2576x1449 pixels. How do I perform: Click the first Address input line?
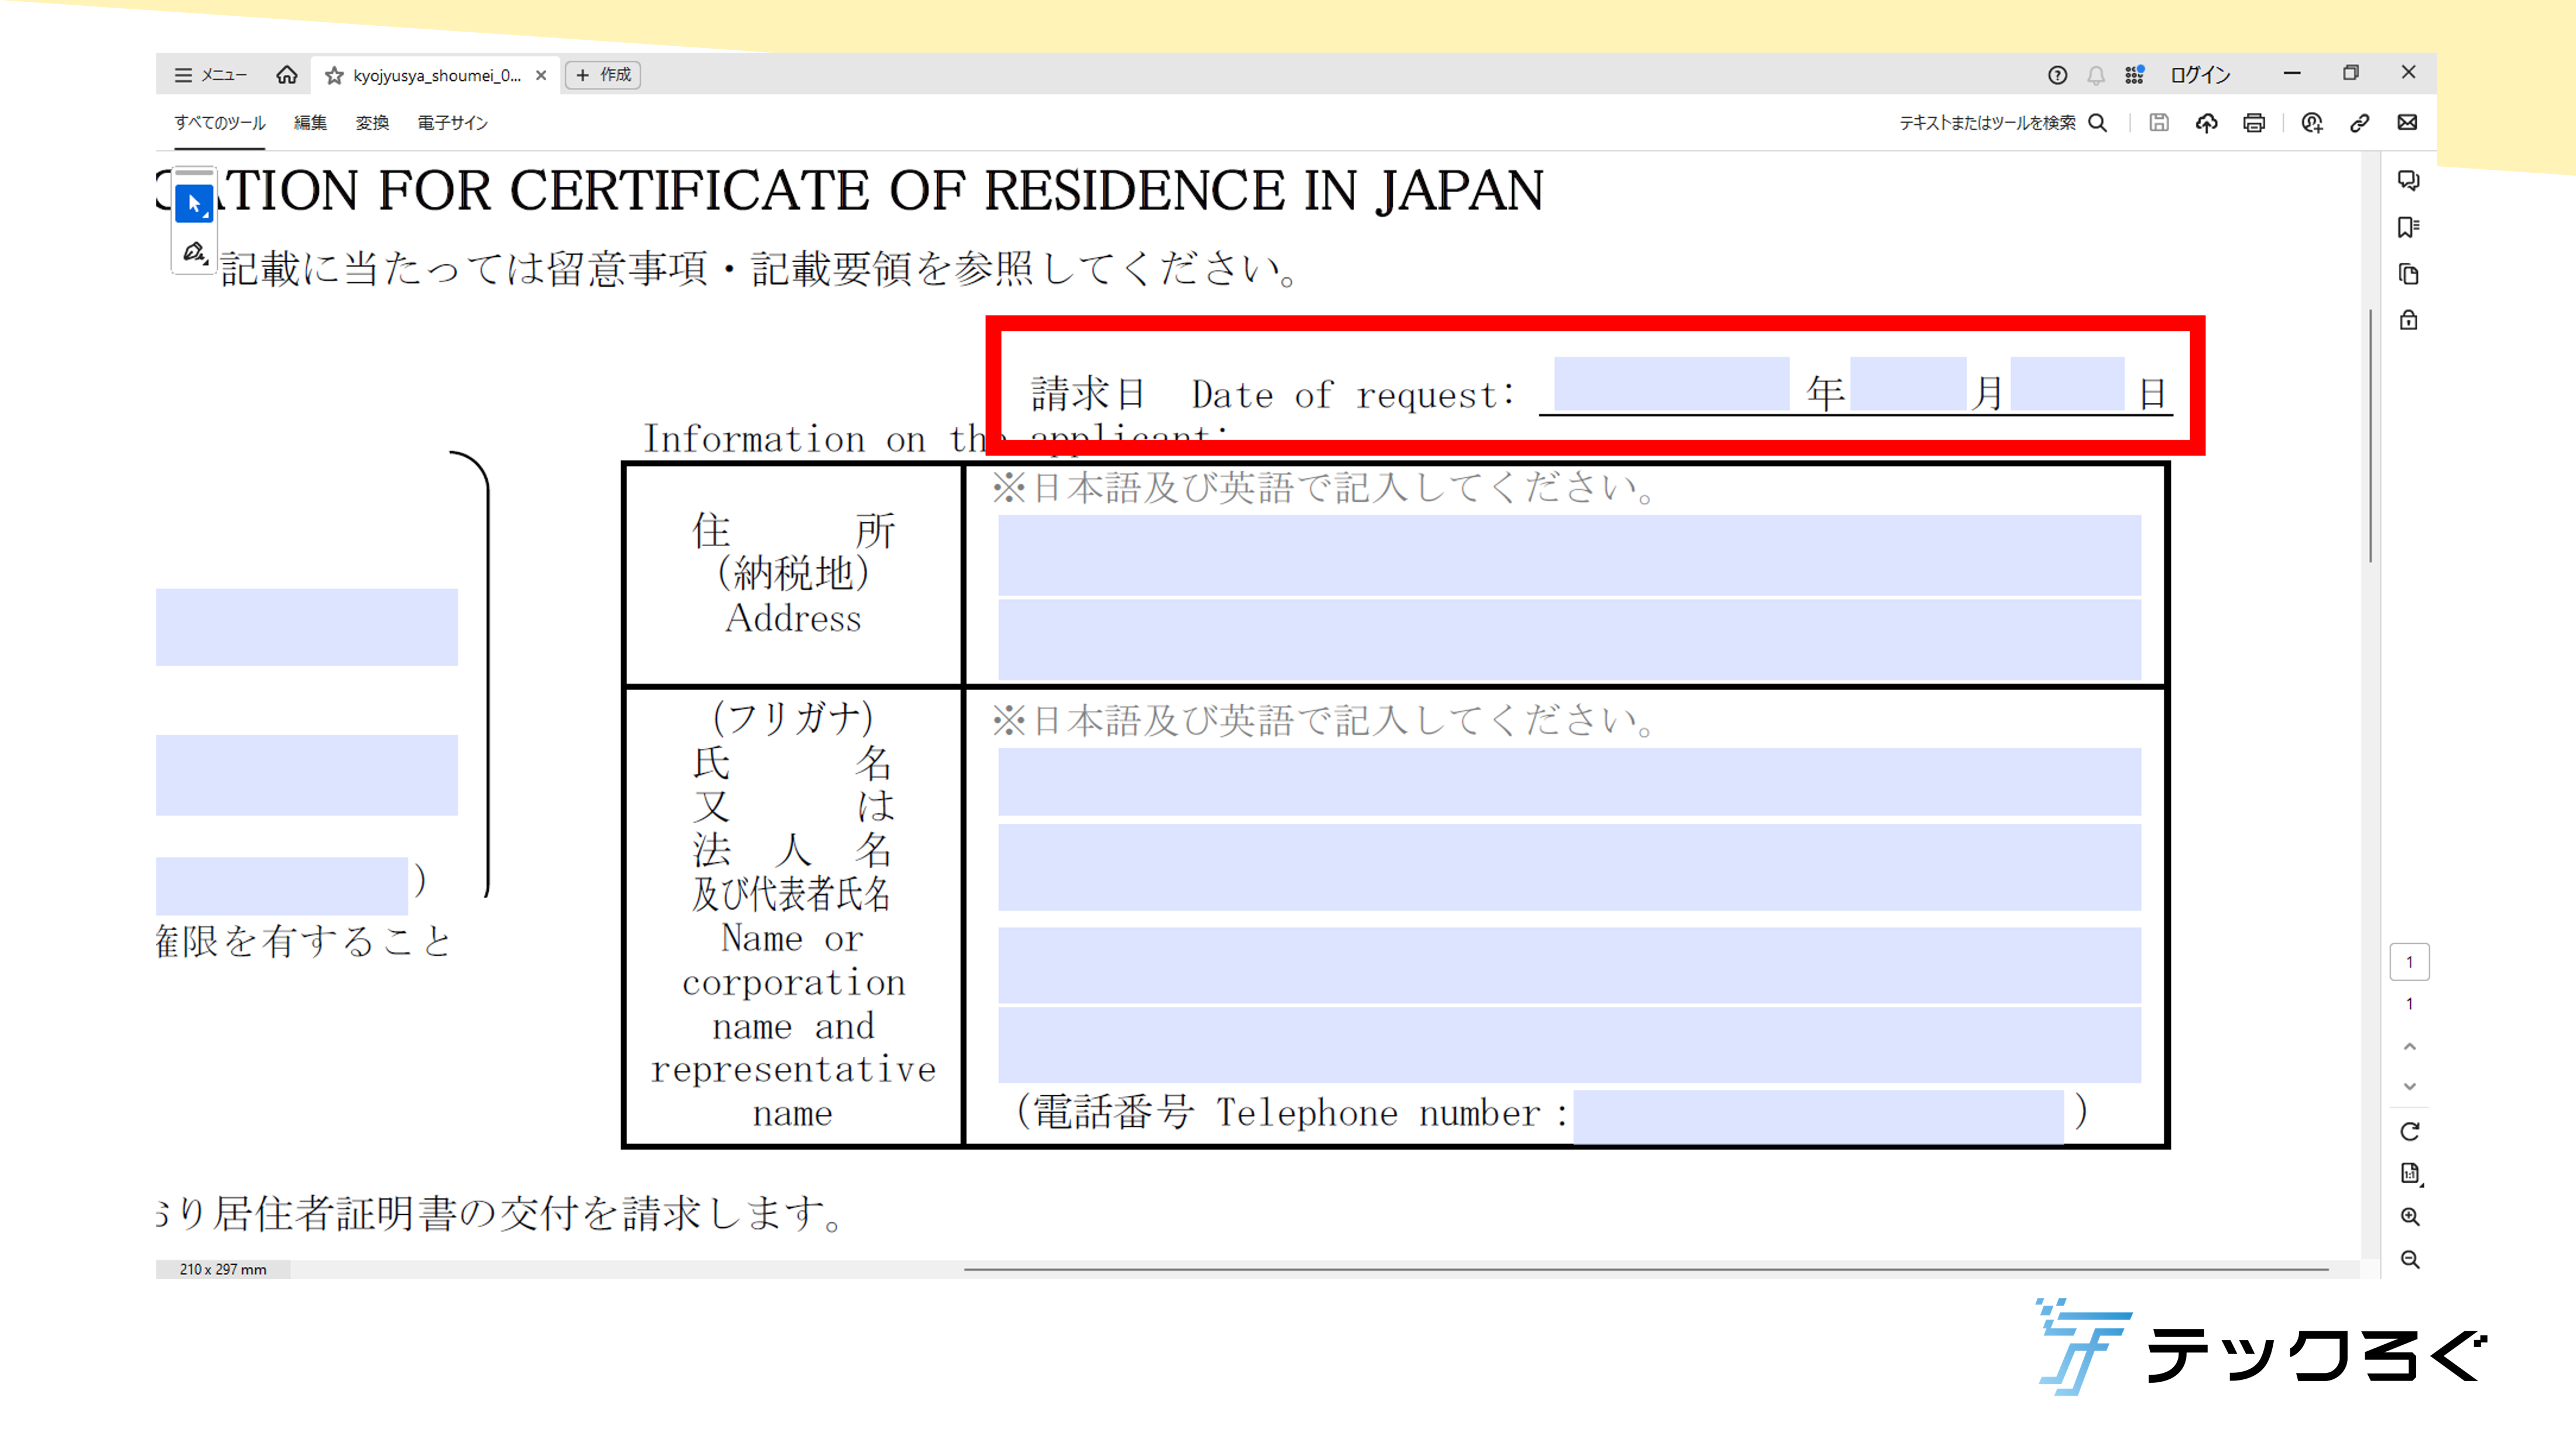click(1569, 555)
